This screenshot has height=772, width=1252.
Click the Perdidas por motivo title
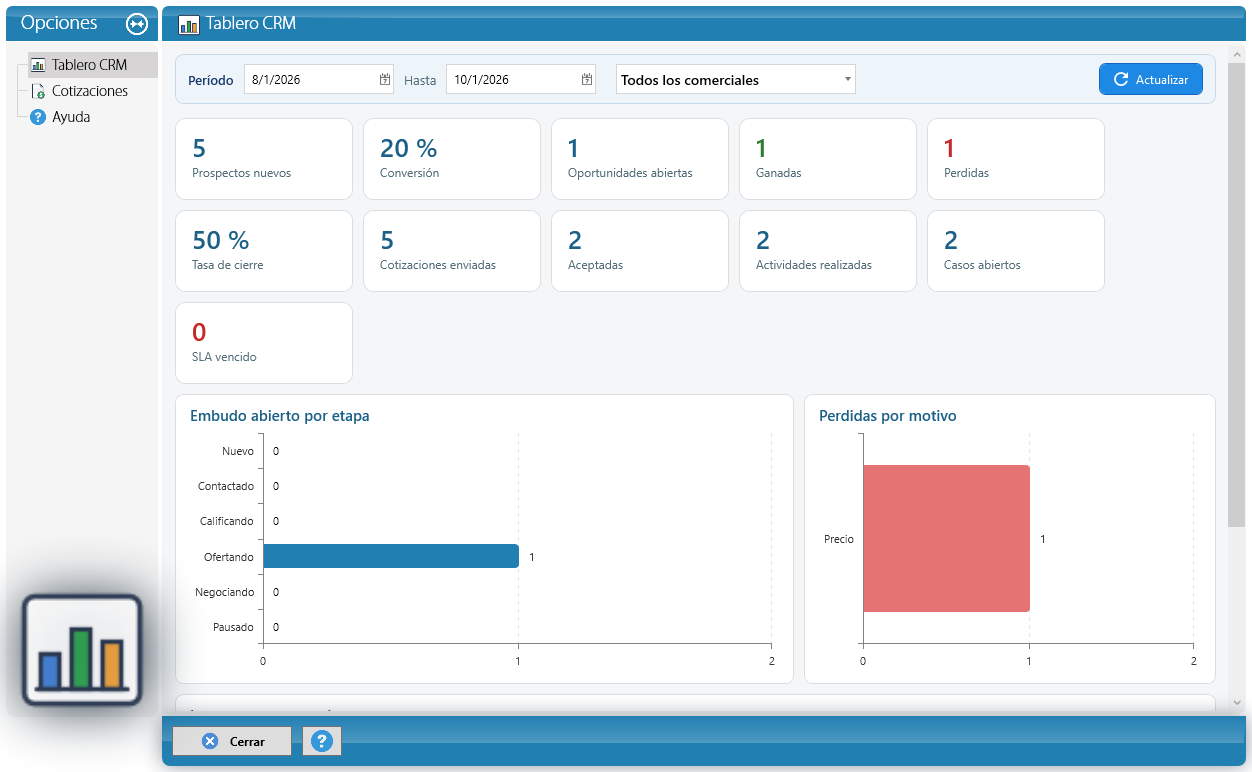pos(888,416)
